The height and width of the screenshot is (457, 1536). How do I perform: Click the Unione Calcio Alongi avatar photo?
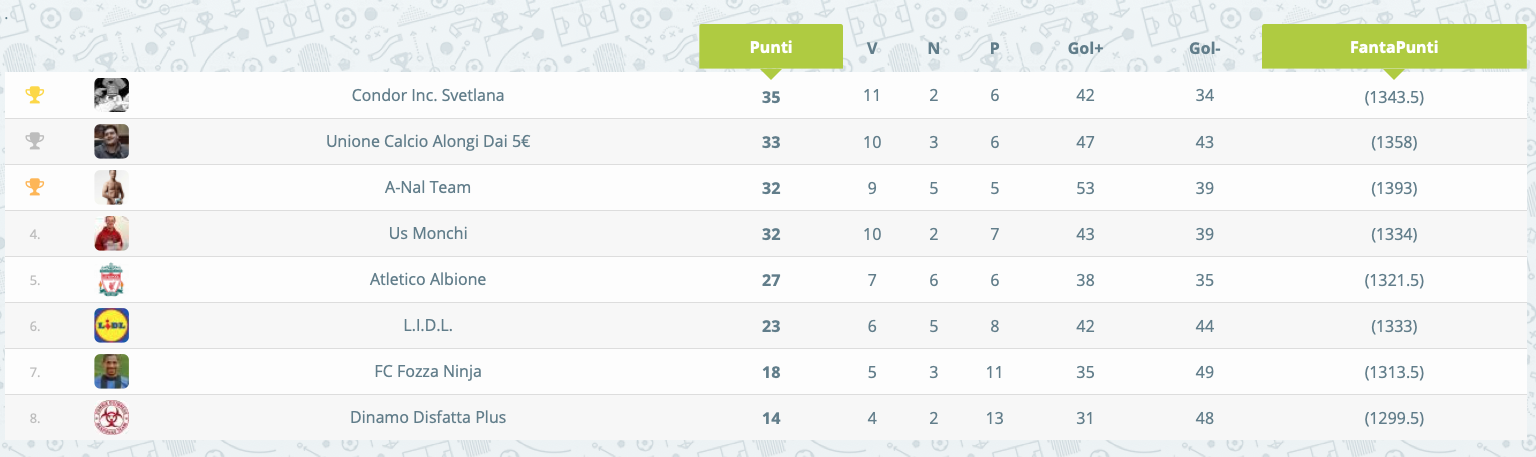[x=112, y=141]
